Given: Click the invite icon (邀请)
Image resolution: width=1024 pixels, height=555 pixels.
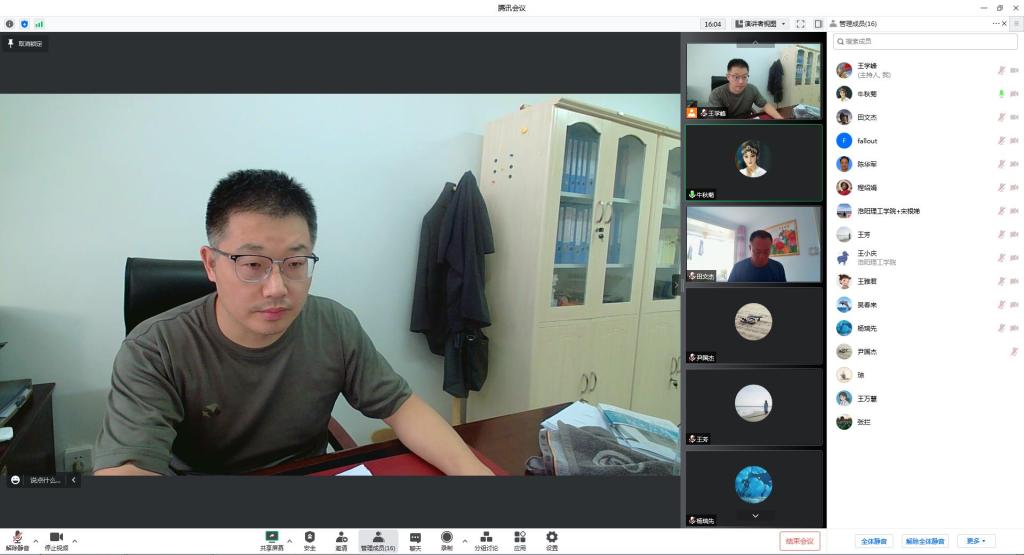Looking at the screenshot, I should pyautogui.click(x=341, y=537).
